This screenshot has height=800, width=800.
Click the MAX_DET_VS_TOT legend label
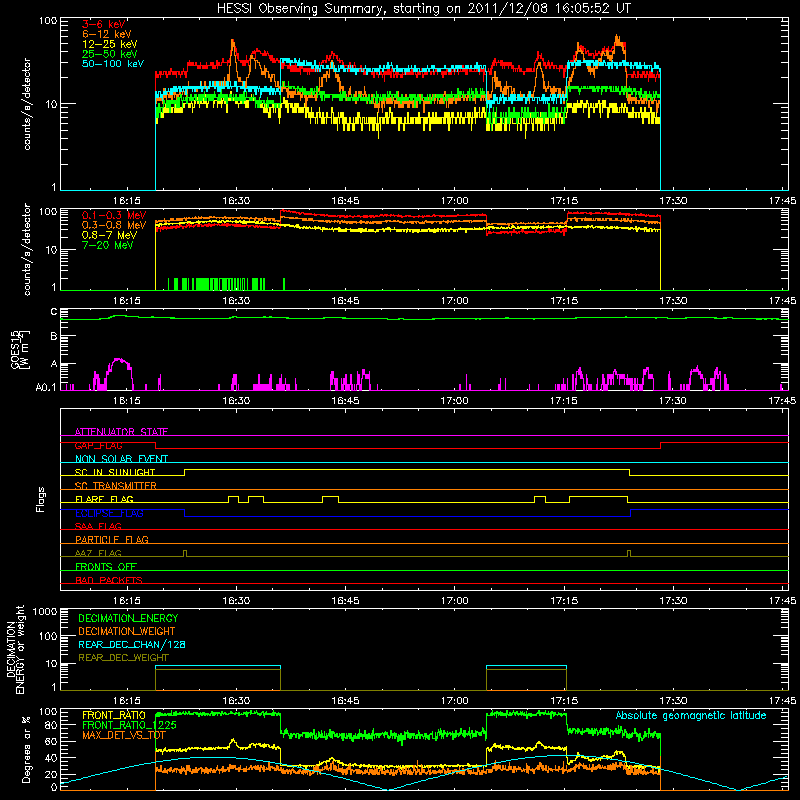(123, 735)
